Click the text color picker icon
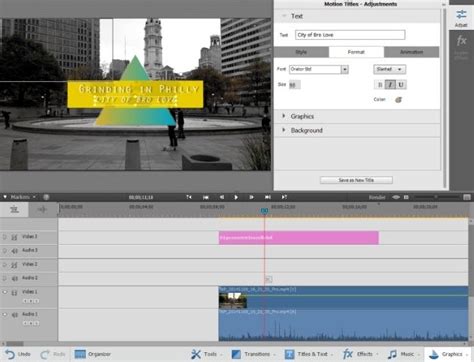This screenshot has width=474, height=362. point(398,99)
